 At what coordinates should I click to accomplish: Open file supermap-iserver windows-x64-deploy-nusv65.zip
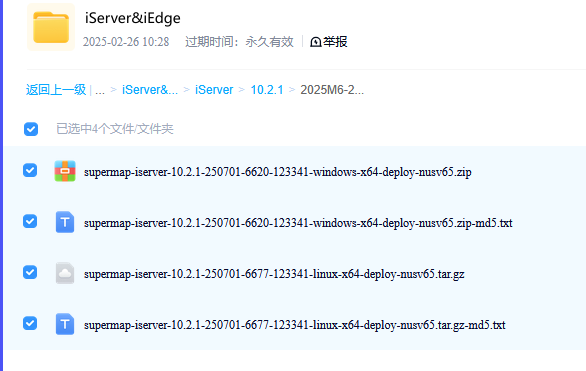point(278,172)
